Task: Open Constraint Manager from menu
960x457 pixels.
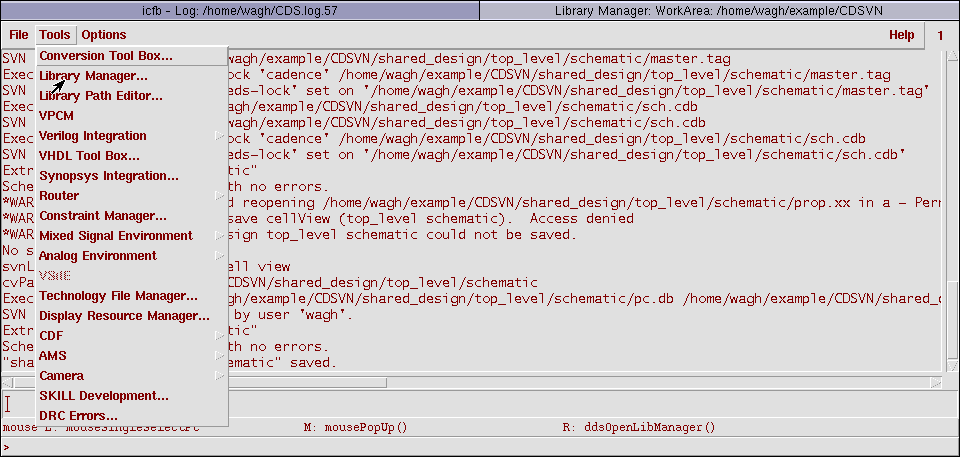Action: point(103,216)
